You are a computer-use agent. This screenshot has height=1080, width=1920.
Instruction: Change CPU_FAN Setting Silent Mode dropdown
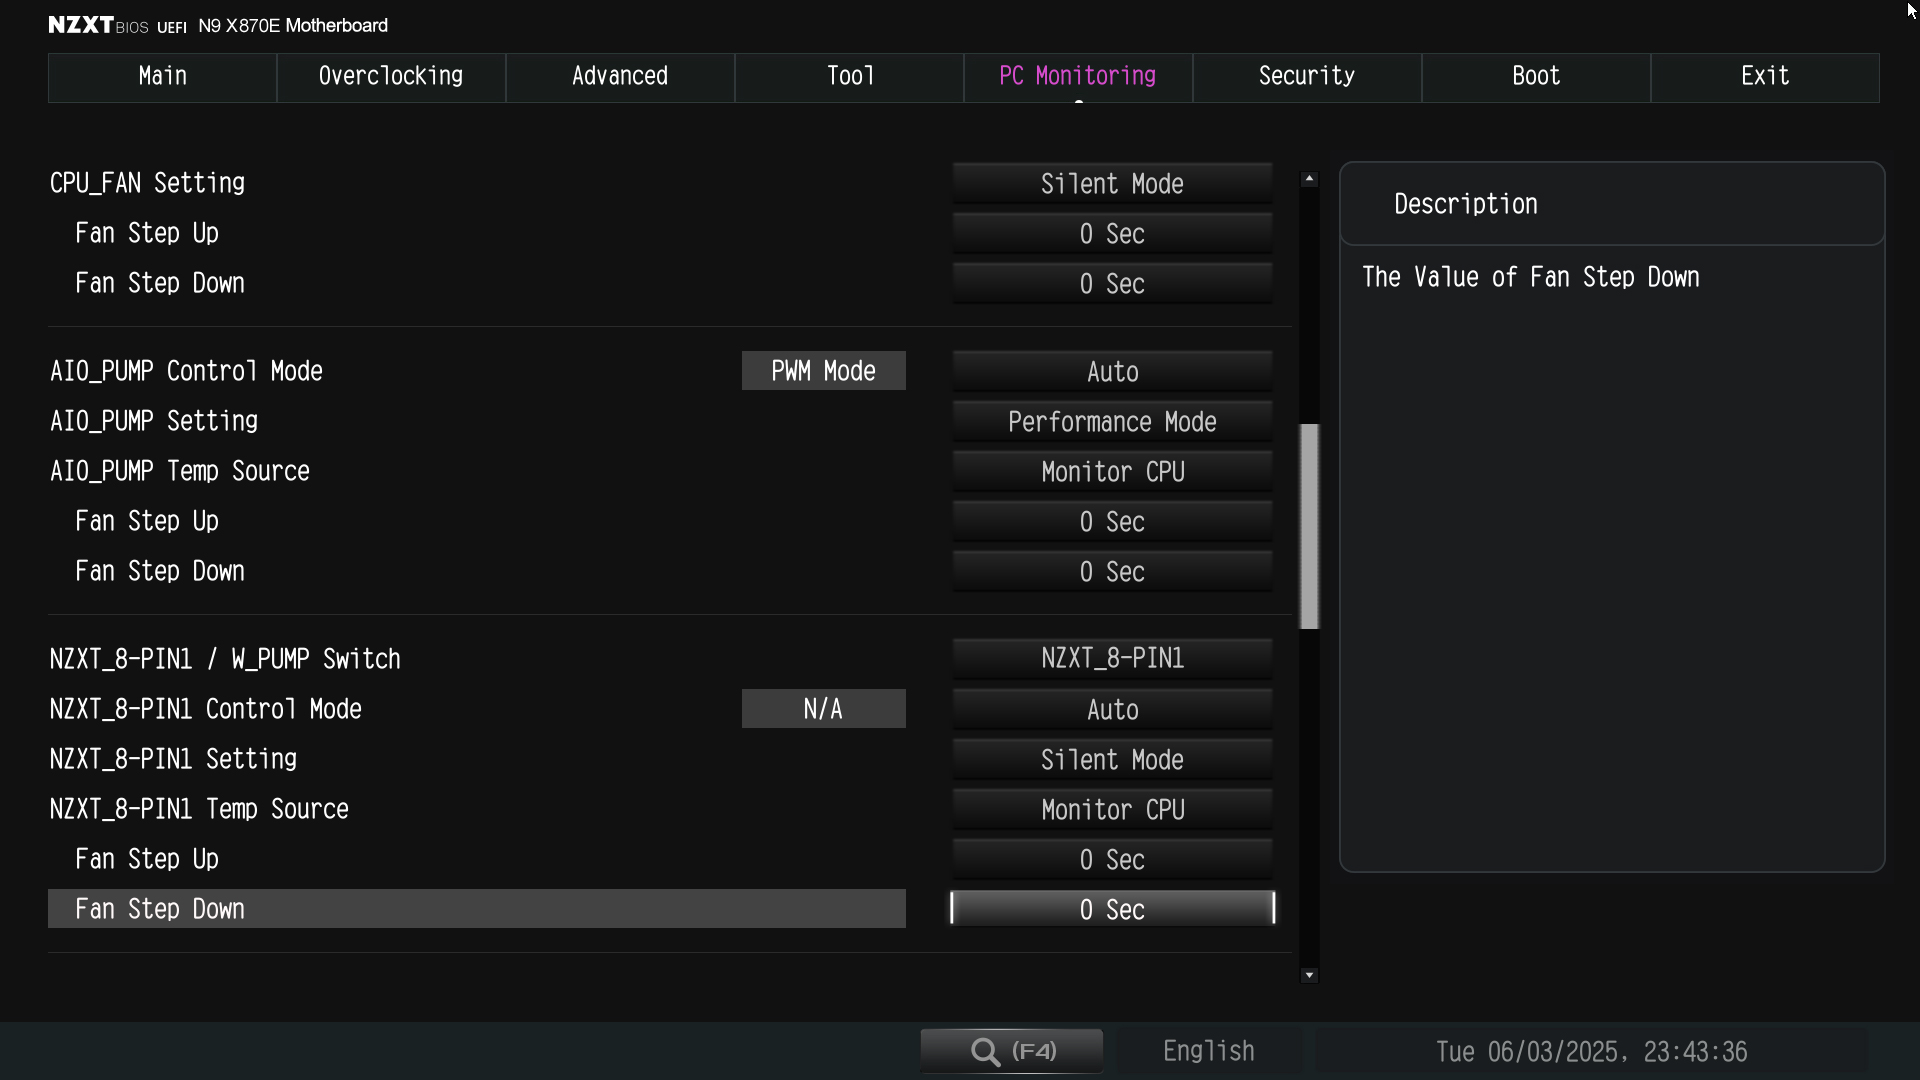[x=1112, y=184]
